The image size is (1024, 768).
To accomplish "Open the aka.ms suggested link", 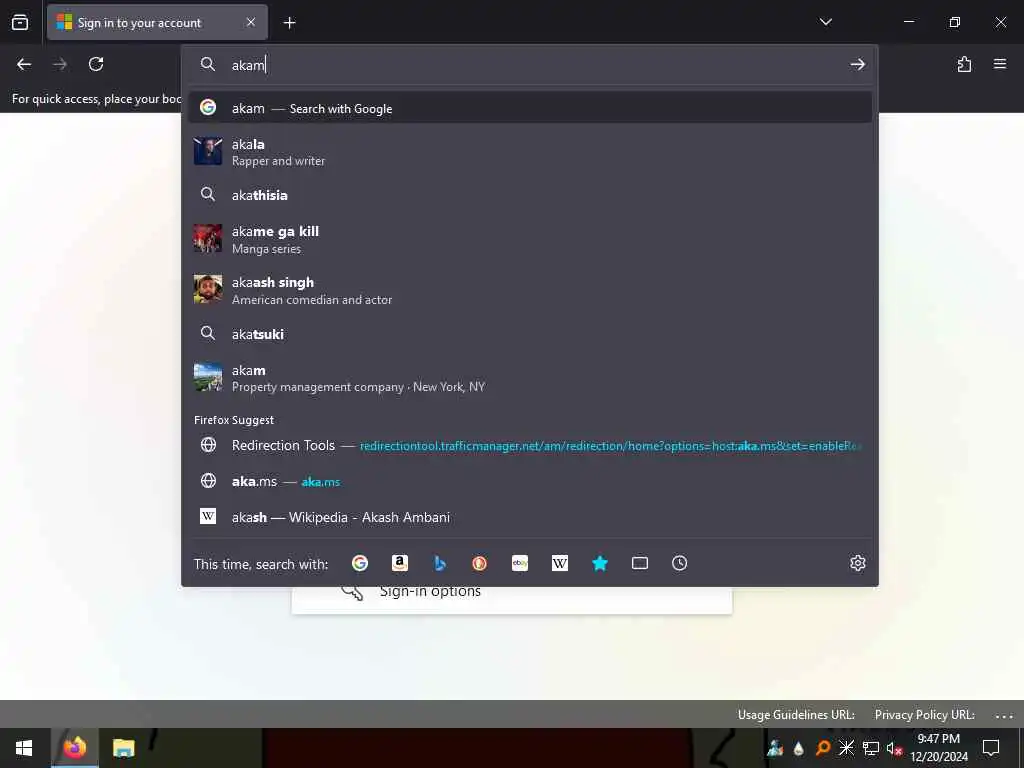I will coord(530,481).
